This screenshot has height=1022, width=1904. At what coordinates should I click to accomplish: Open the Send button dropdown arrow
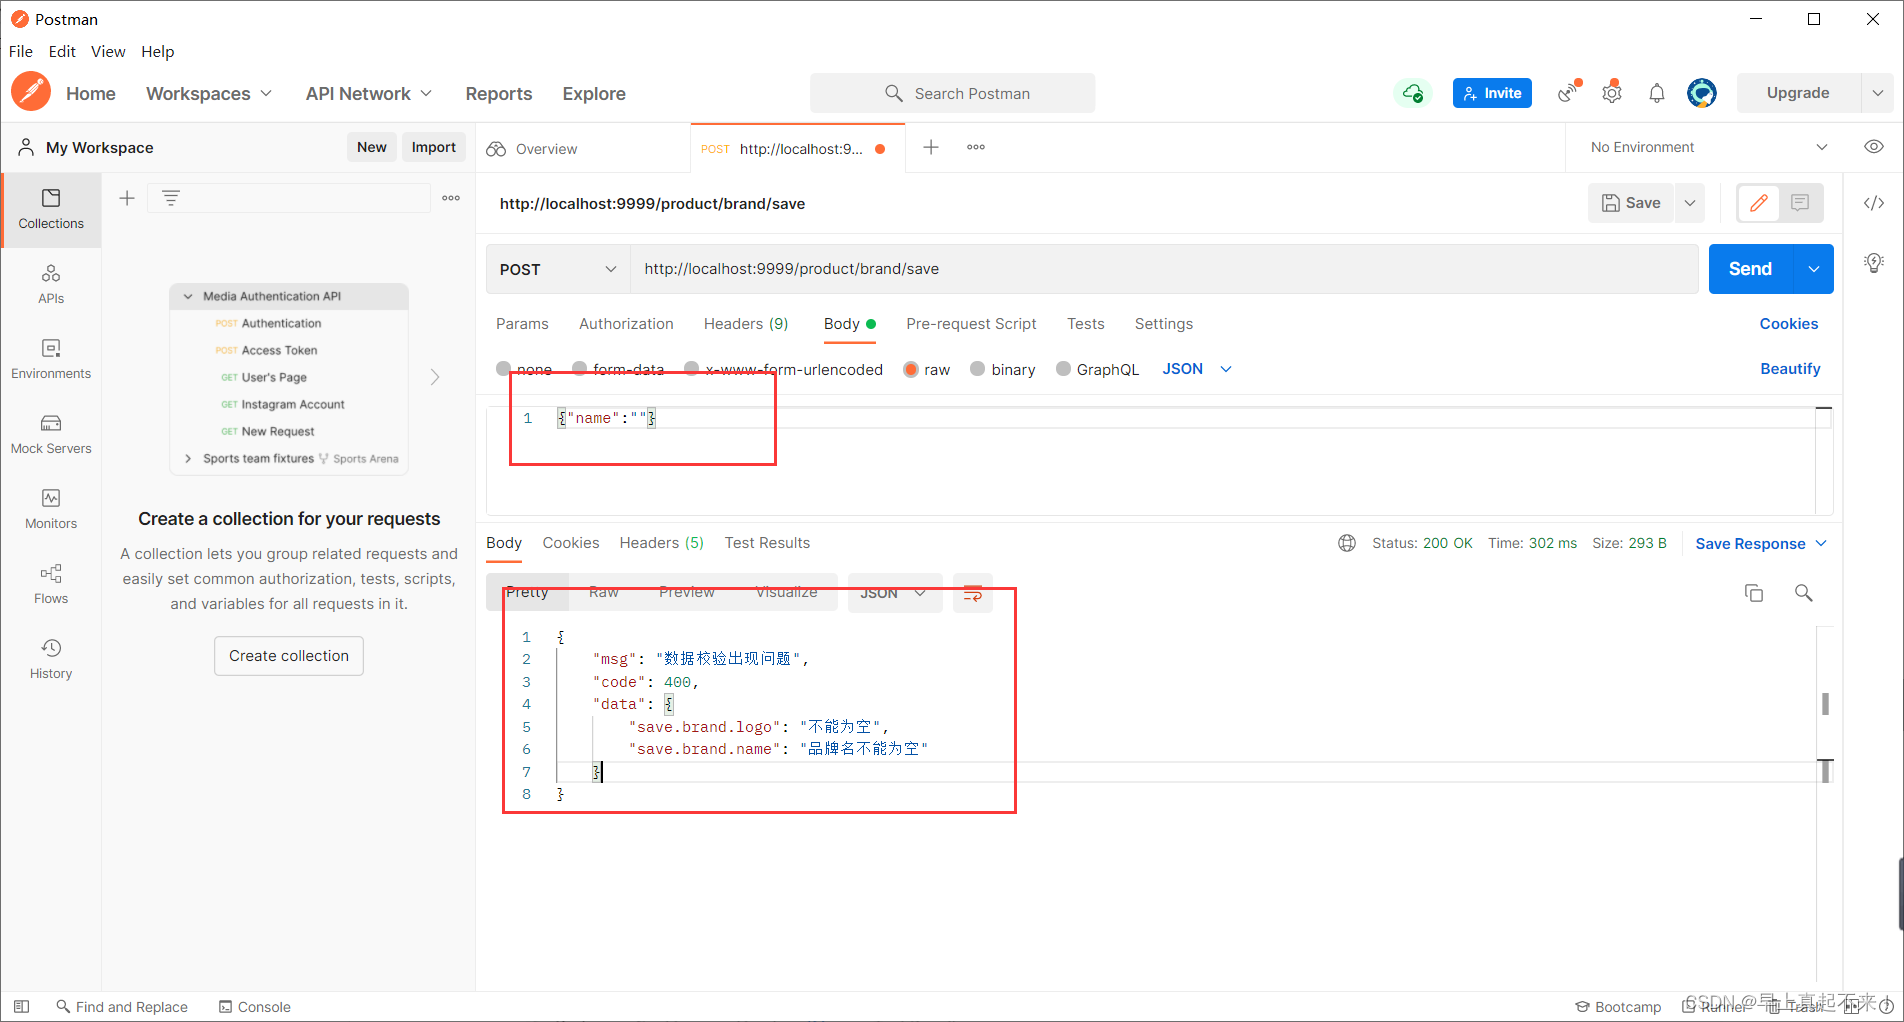[x=1814, y=269]
